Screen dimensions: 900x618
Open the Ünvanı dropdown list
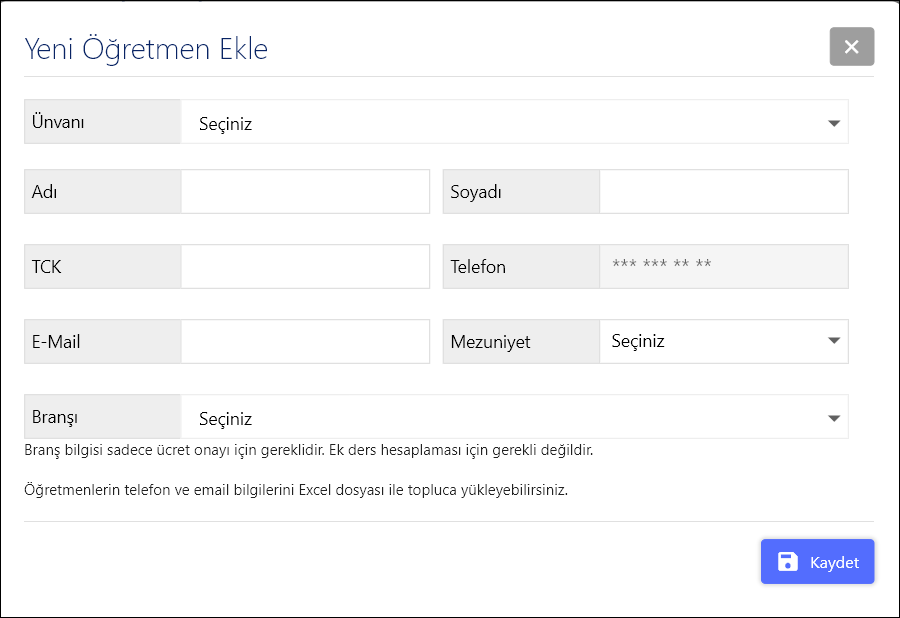click(x=514, y=123)
